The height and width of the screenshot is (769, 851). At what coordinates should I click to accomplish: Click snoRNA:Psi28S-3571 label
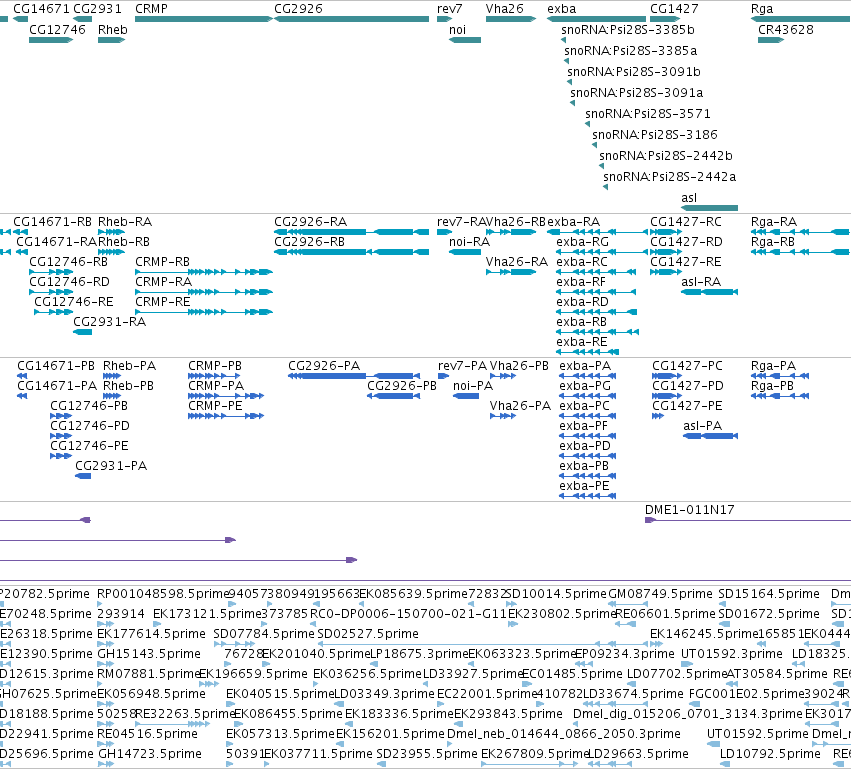coord(648,114)
